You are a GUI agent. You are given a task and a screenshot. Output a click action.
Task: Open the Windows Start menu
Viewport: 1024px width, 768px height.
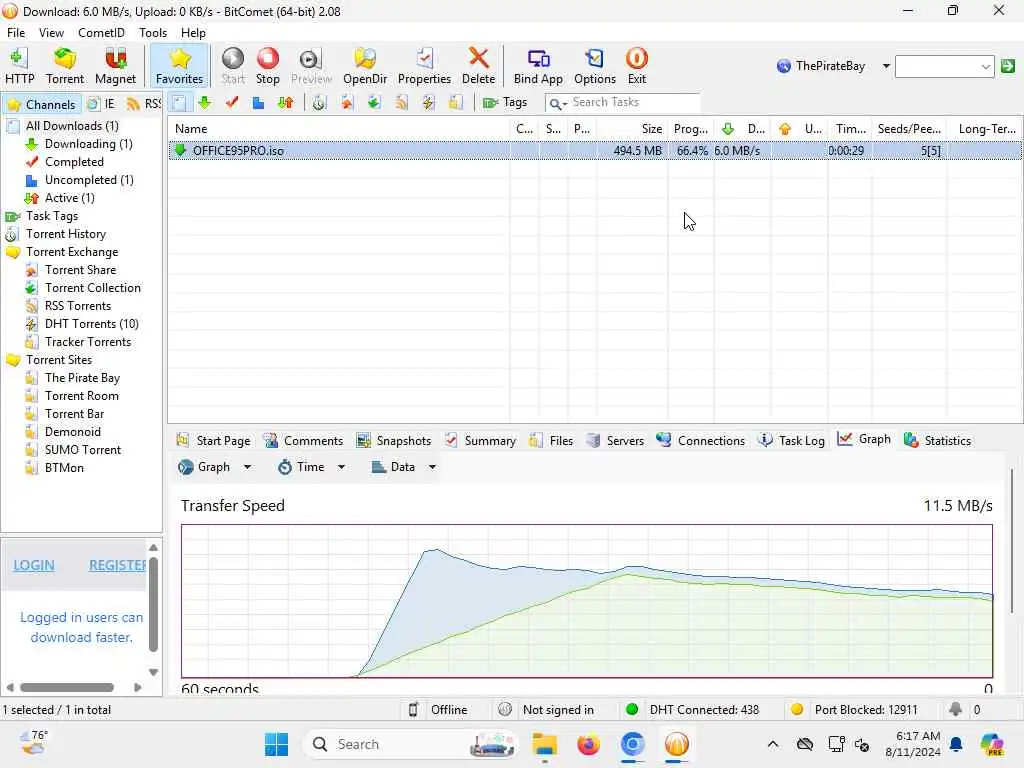(276, 744)
